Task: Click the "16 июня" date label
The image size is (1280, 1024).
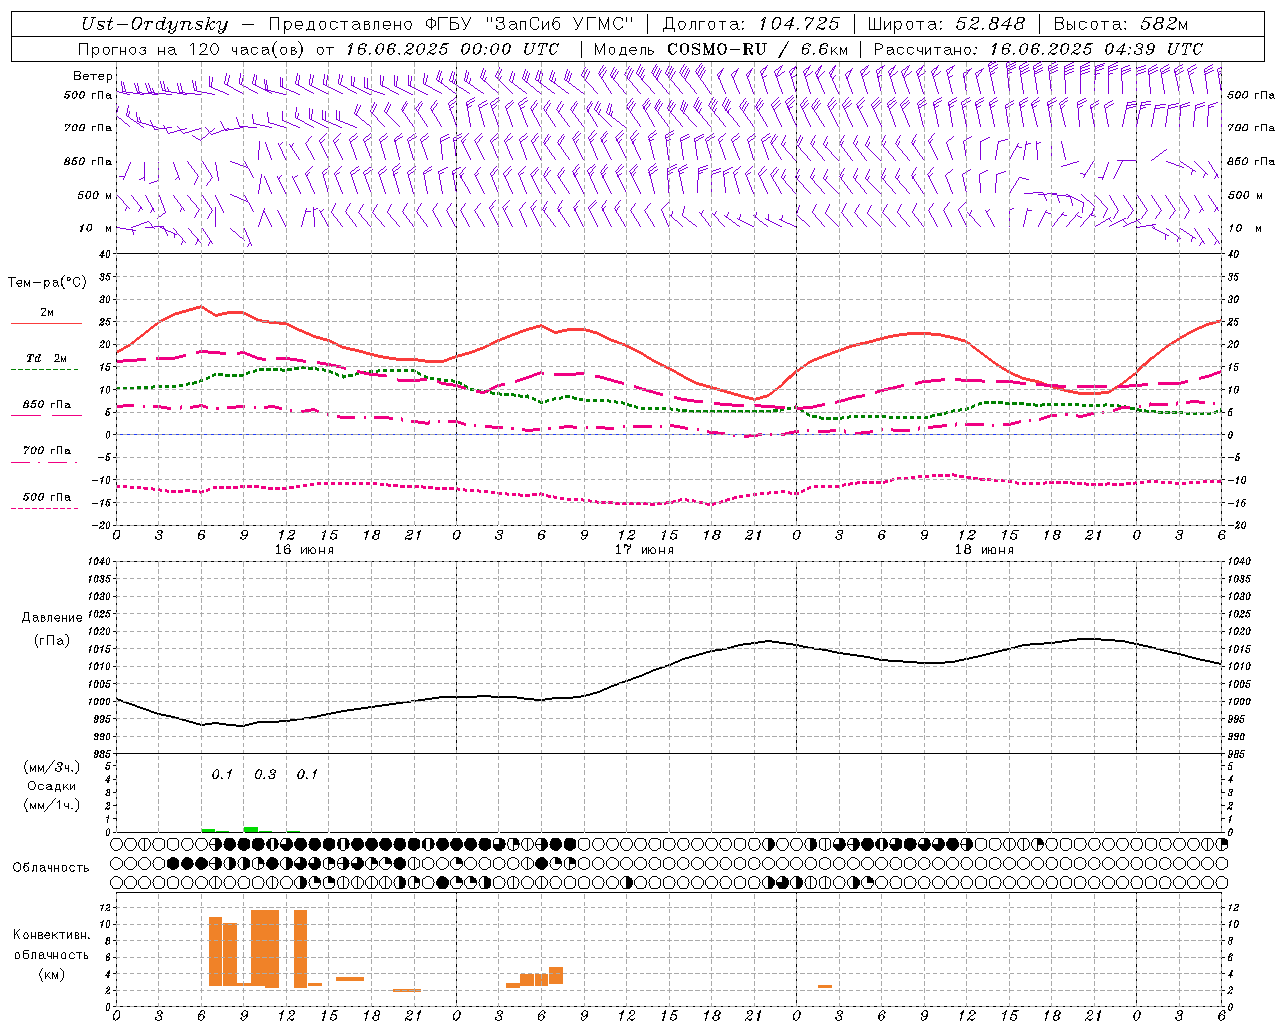Action: pos(304,549)
